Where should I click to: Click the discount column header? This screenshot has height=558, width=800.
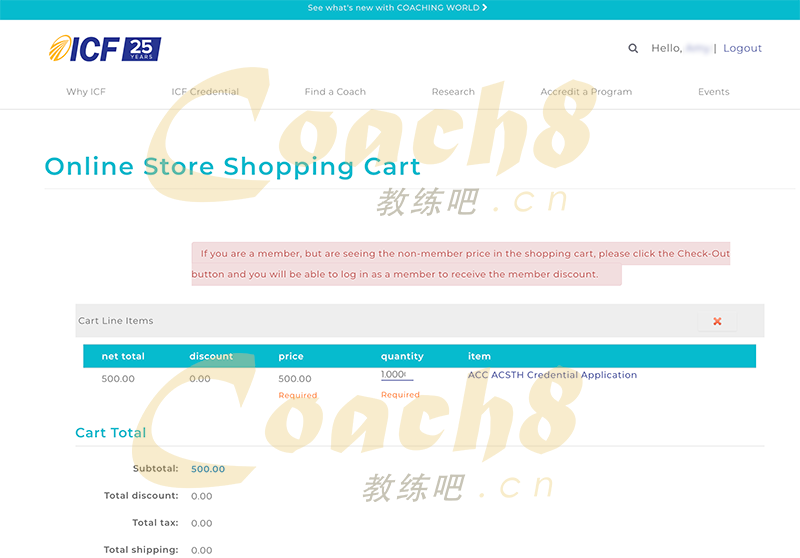(211, 356)
